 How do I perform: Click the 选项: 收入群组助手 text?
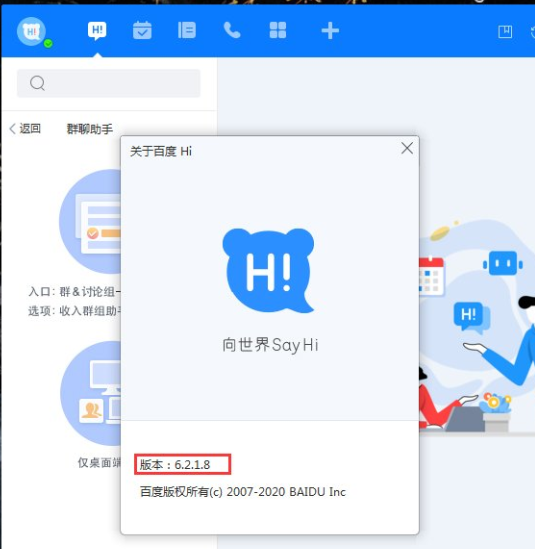point(74,311)
